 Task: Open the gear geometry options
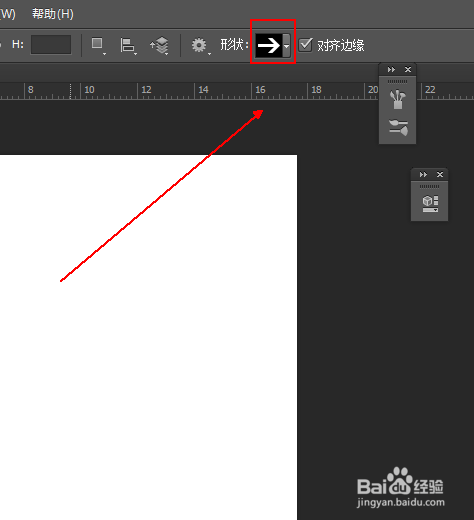pos(200,45)
